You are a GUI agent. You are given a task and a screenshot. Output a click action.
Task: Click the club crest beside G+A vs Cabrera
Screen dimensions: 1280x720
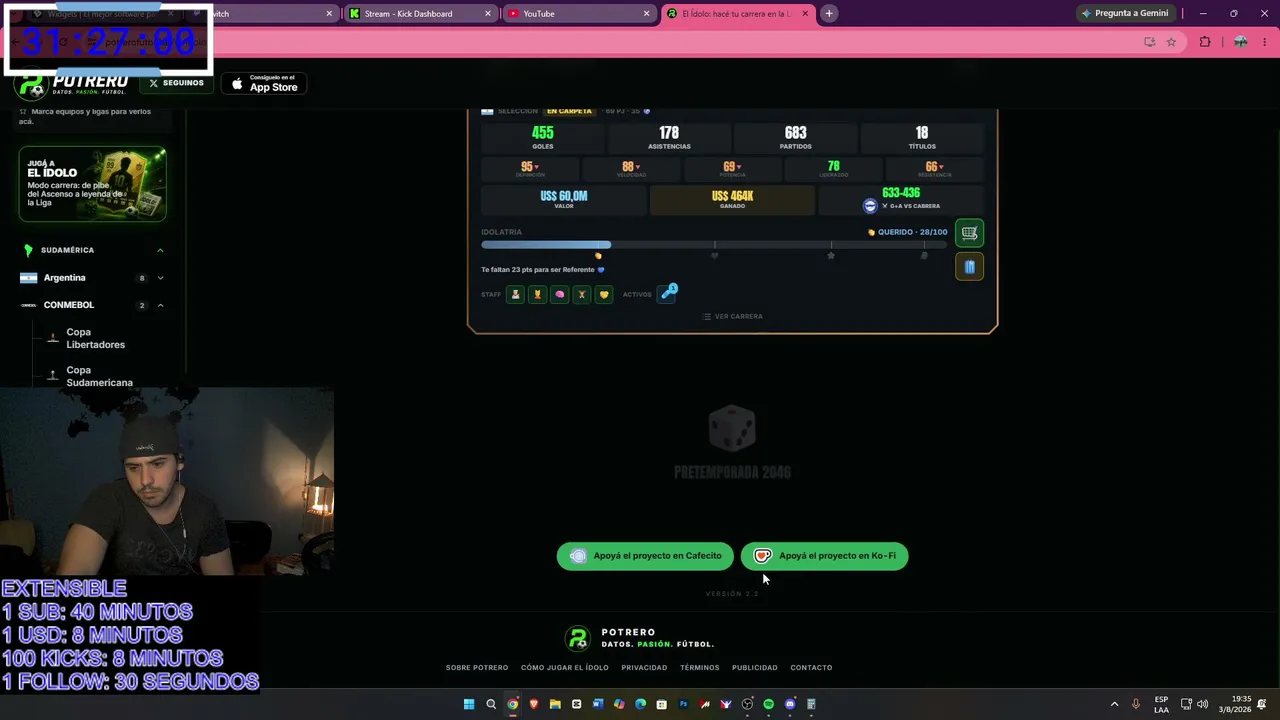[870, 205]
